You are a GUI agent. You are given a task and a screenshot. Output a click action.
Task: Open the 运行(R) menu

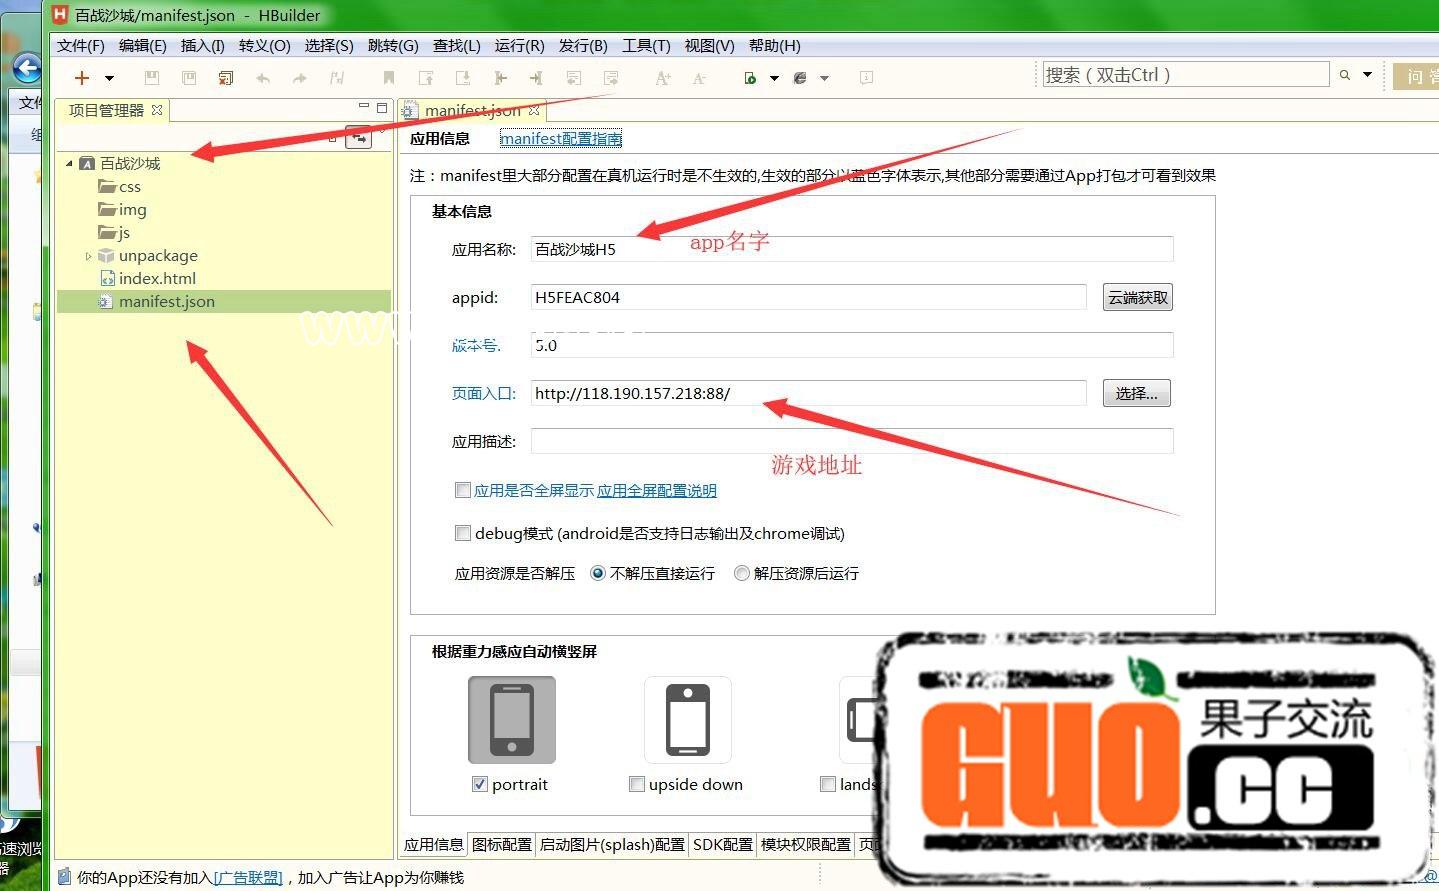pos(520,46)
